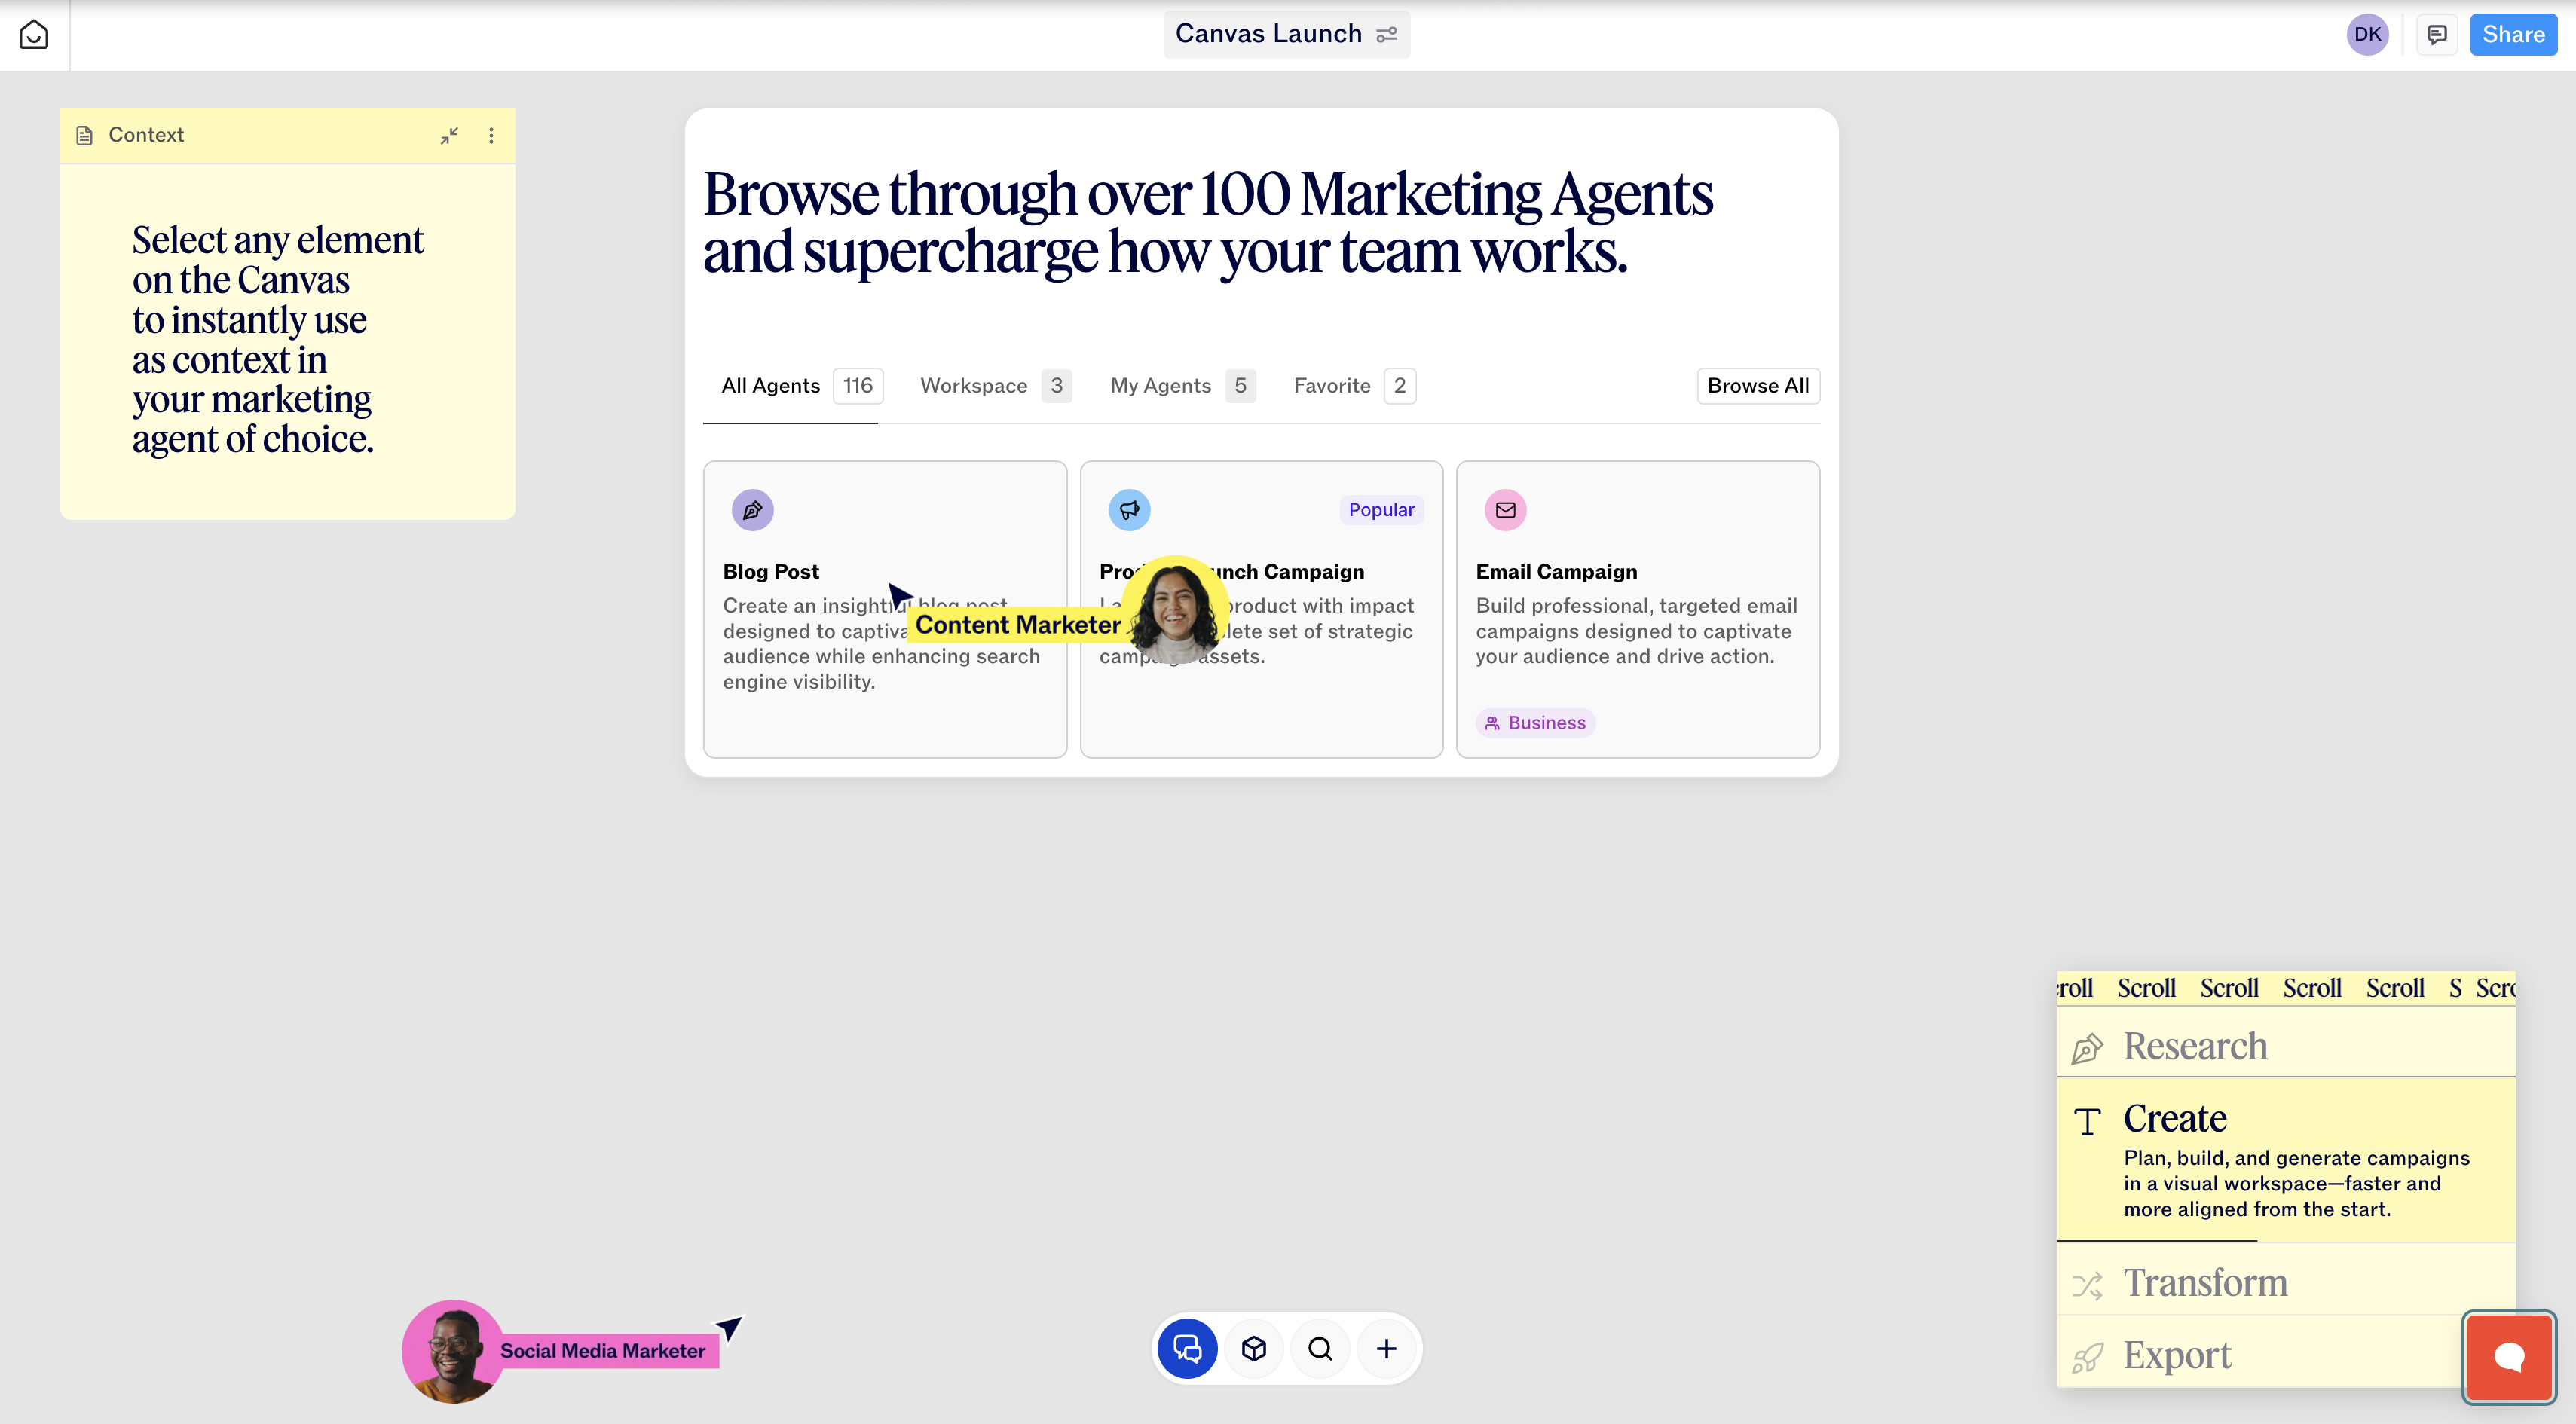Click the Business tag on Email Campaign
This screenshot has width=2576, height=1424.
coord(1535,723)
